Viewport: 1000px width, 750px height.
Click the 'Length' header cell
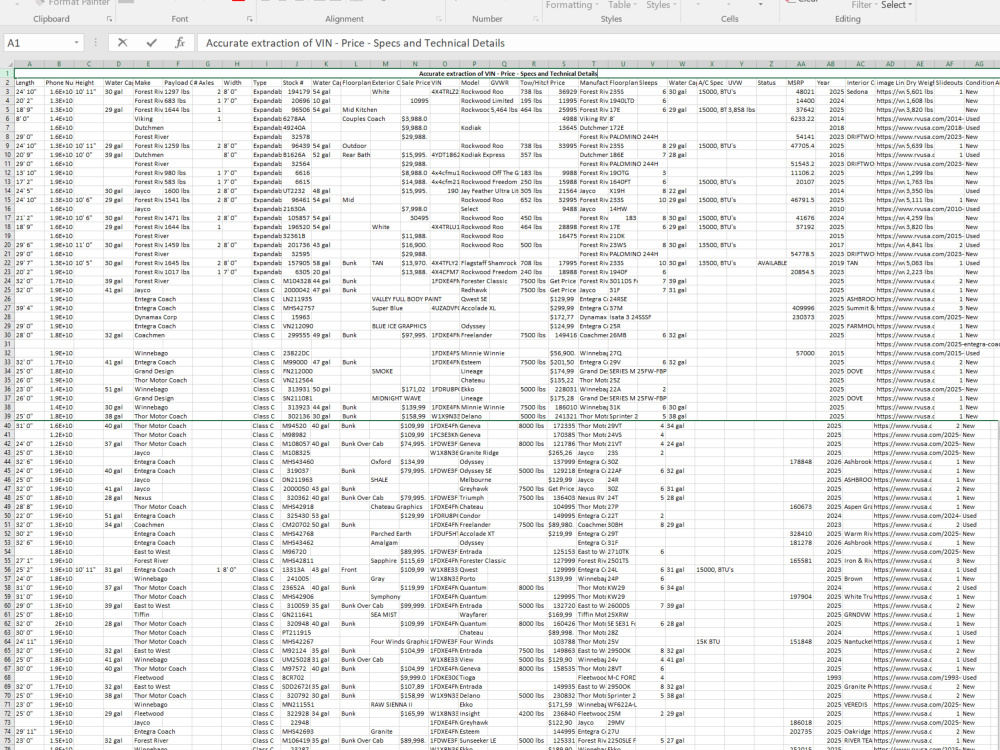point(29,83)
